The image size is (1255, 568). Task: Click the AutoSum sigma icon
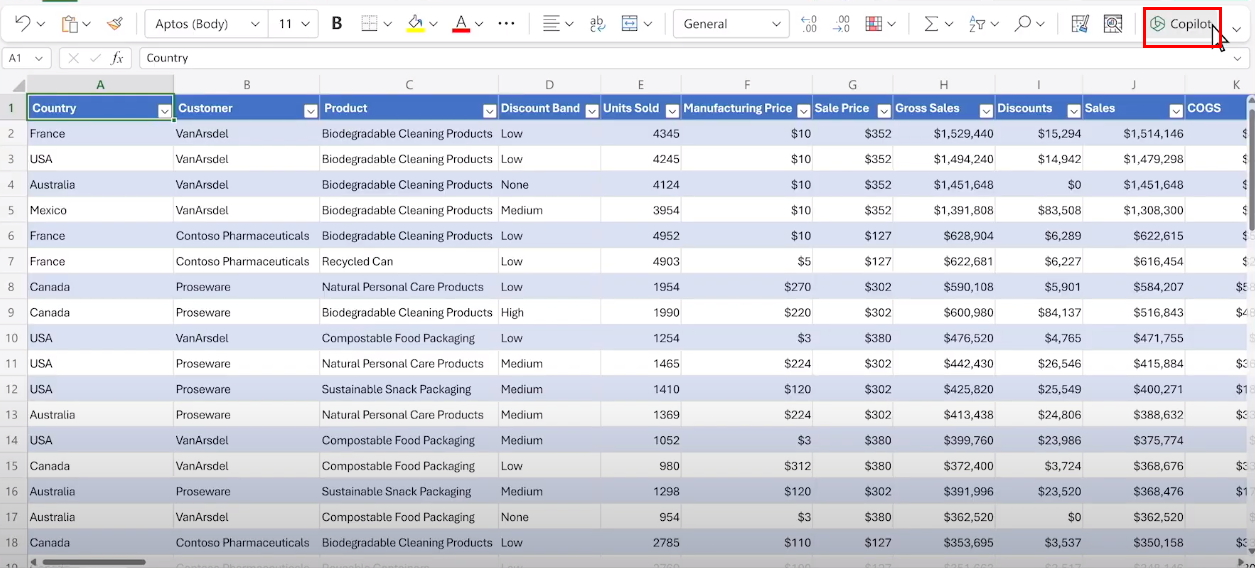[x=931, y=23]
